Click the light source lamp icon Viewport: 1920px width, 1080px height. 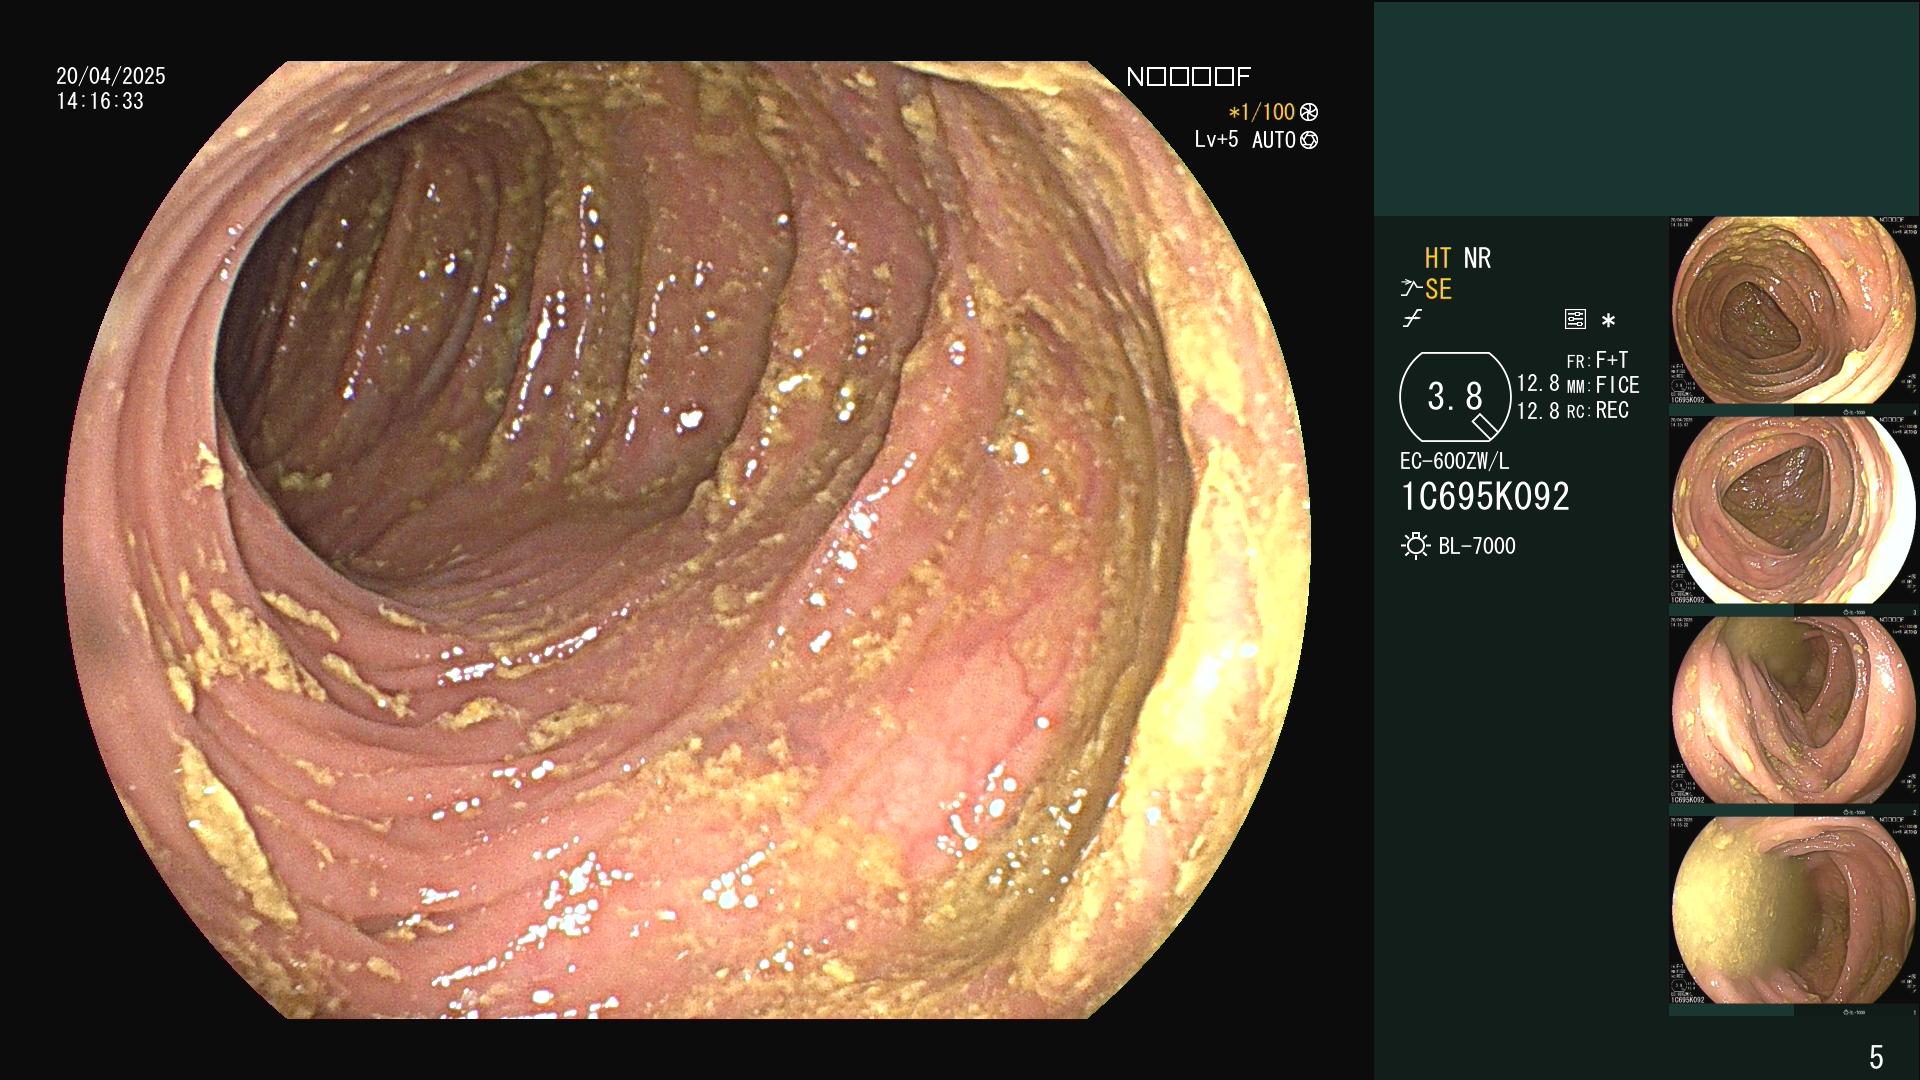(1415, 546)
